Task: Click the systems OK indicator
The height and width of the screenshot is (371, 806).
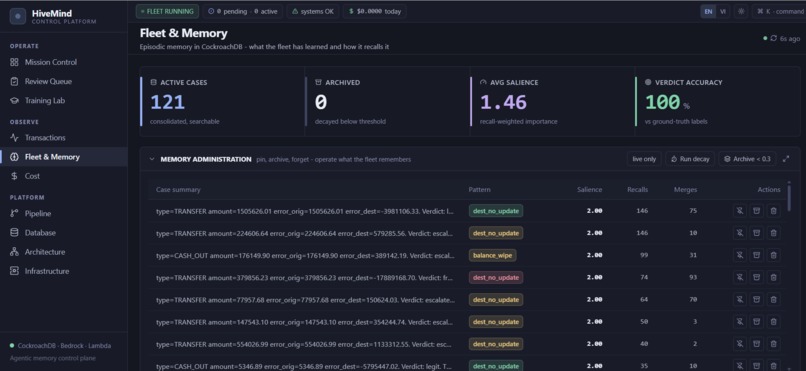Action: tap(313, 11)
